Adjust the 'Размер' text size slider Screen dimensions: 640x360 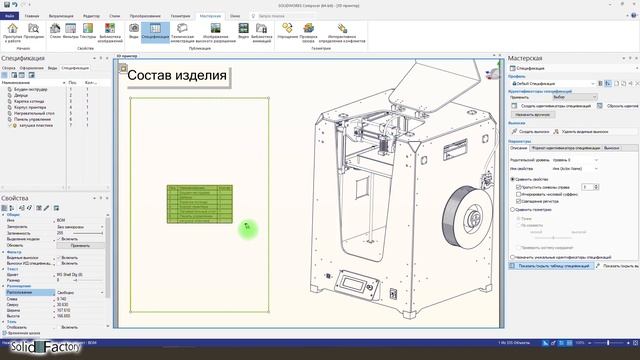click(87, 280)
